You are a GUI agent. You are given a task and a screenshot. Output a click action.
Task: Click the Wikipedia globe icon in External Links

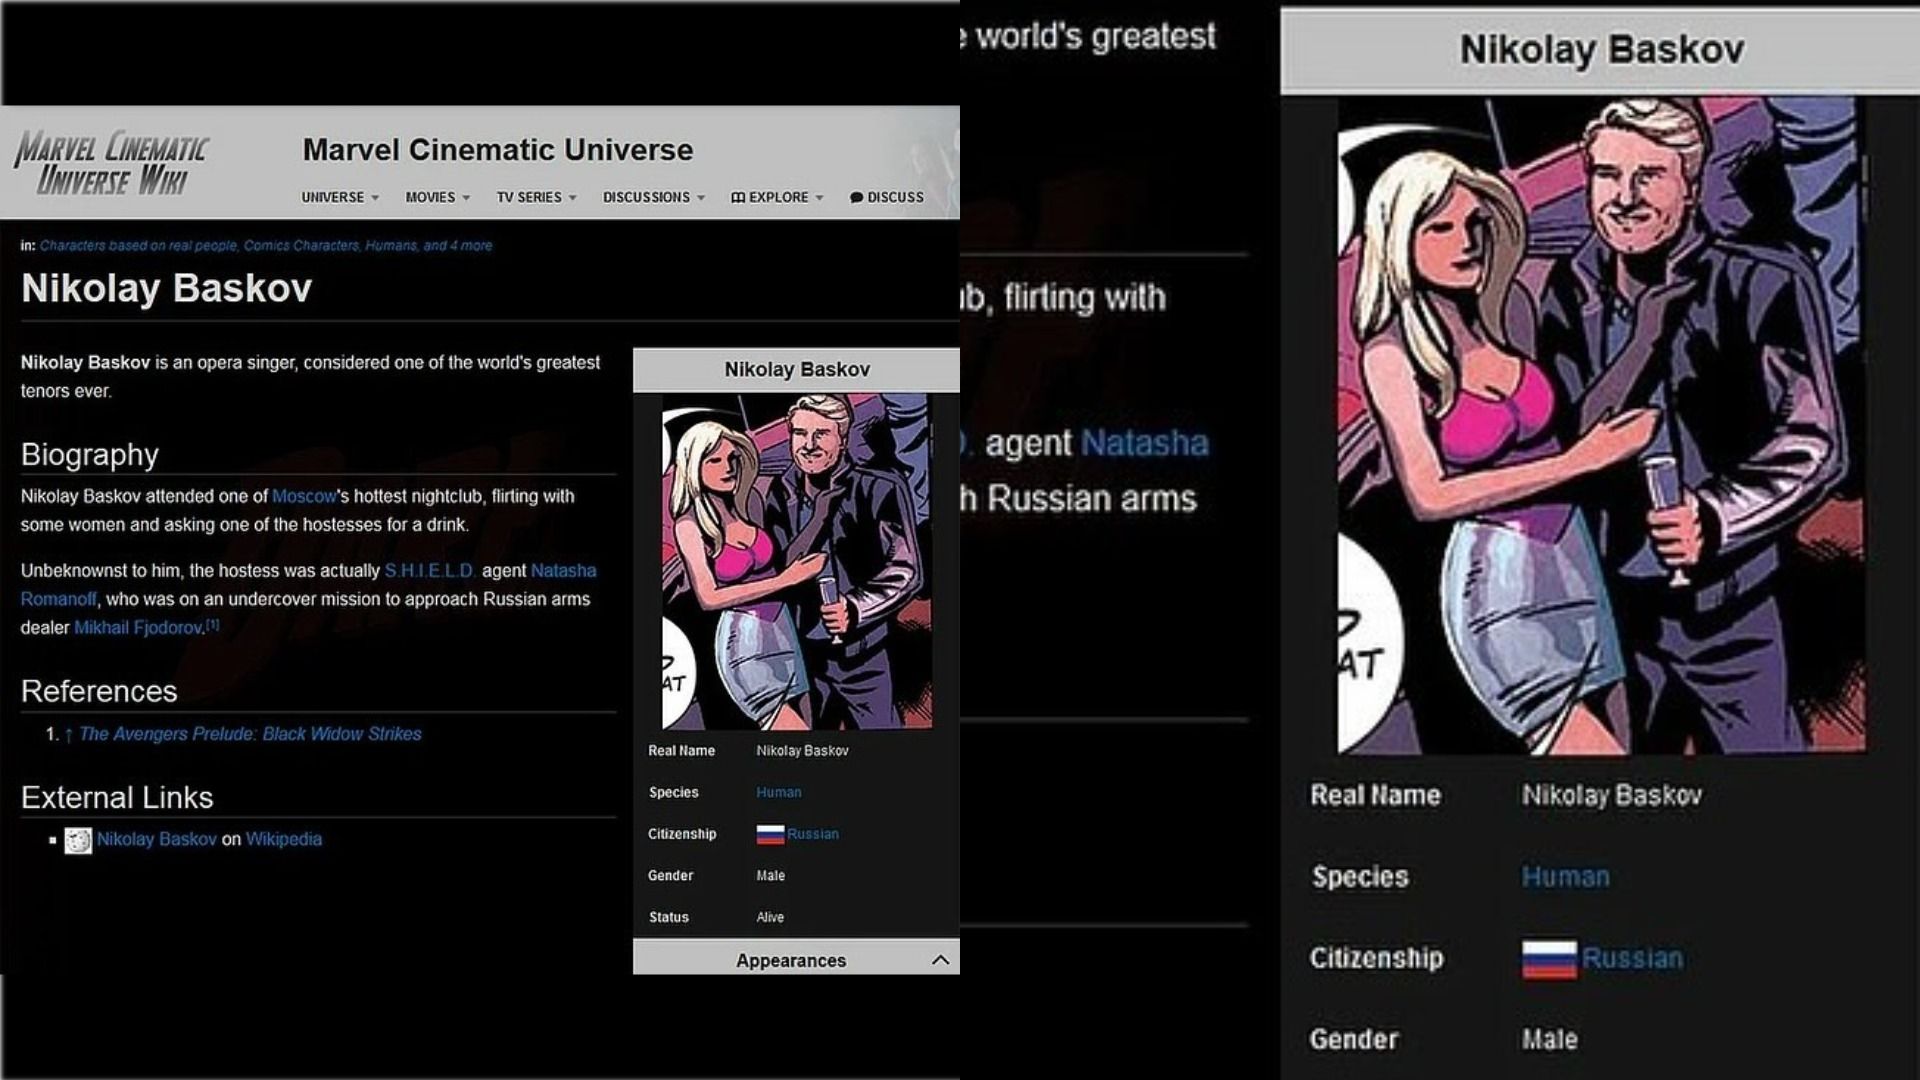pyautogui.click(x=78, y=840)
